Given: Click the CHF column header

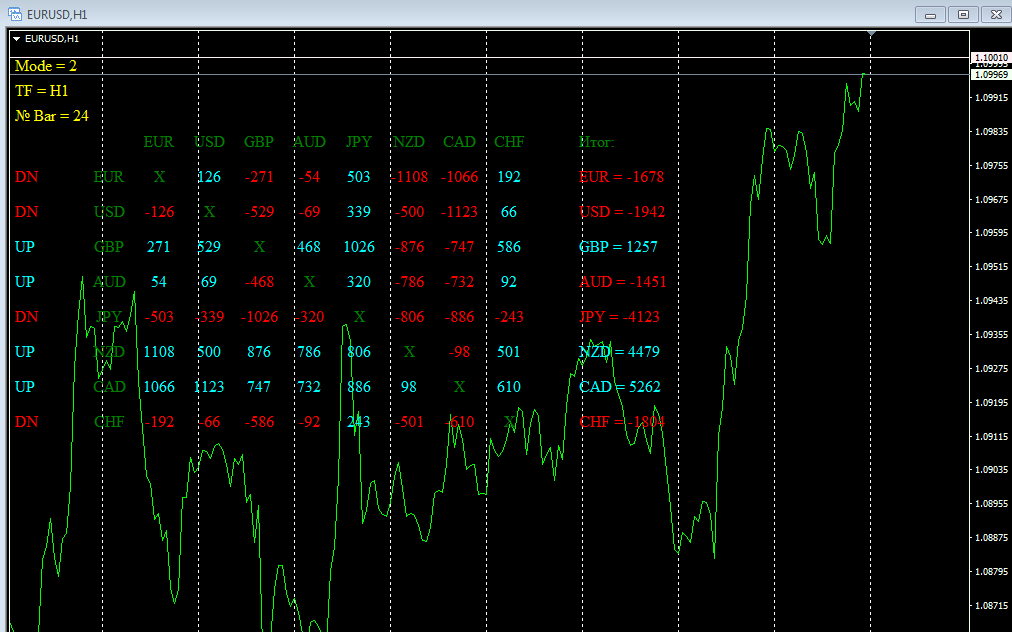Looking at the screenshot, I should point(509,142).
